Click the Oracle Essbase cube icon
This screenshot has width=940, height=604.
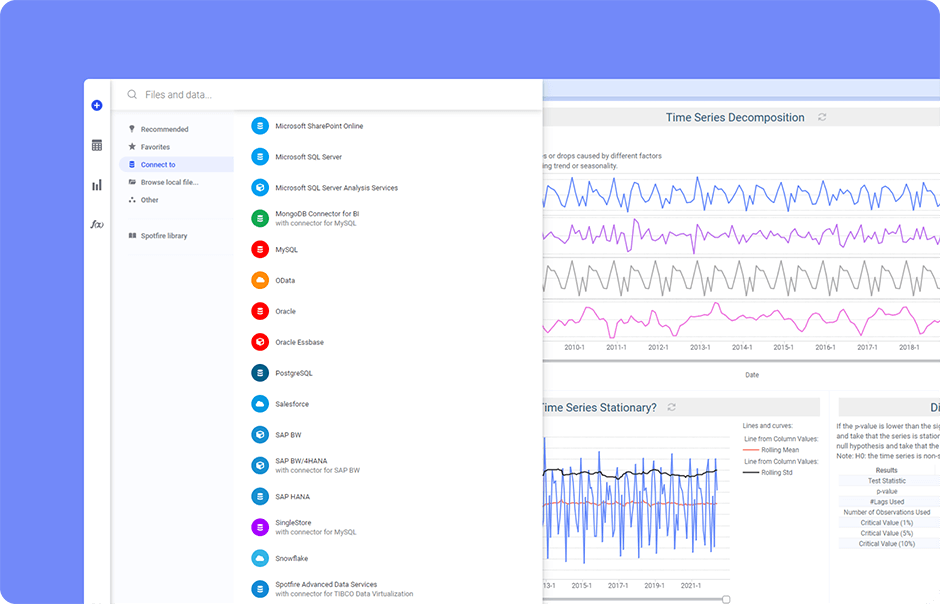pos(260,342)
